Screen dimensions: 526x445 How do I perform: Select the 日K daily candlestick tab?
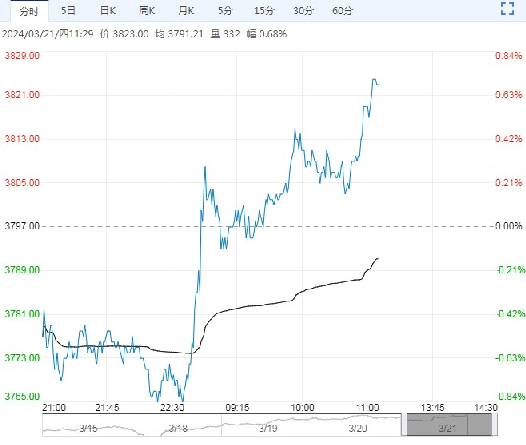pos(108,11)
